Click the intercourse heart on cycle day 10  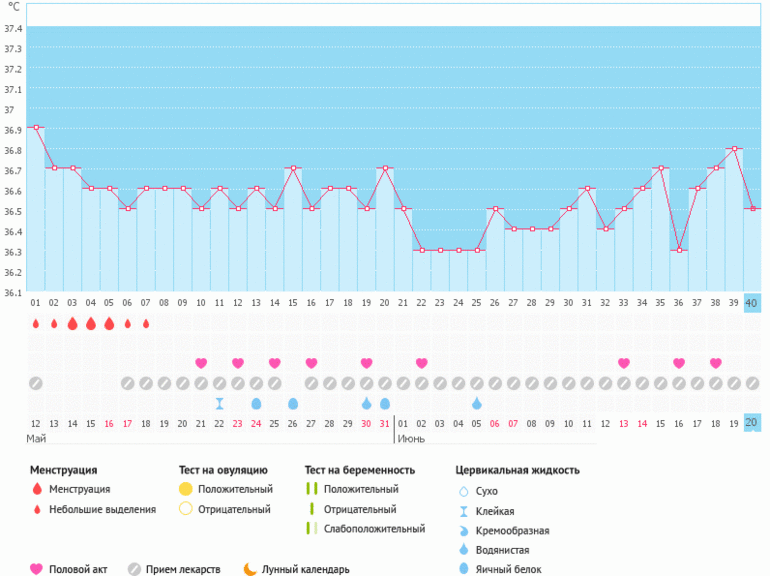[201, 363]
